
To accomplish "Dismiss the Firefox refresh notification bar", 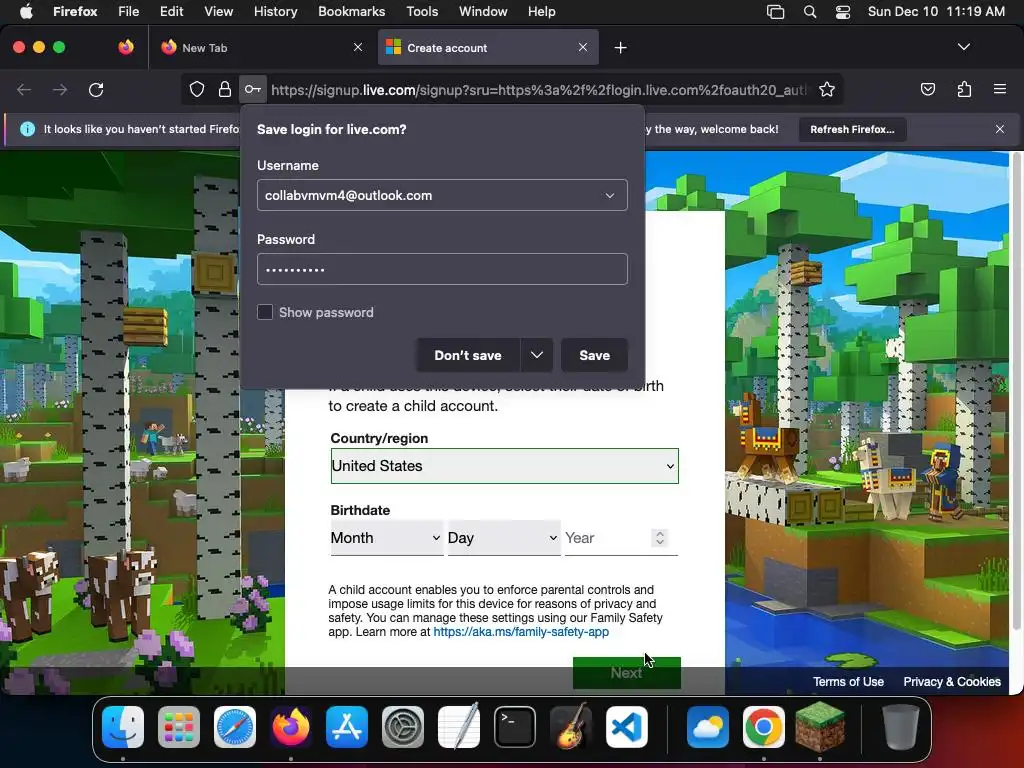I will [x=1000, y=129].
